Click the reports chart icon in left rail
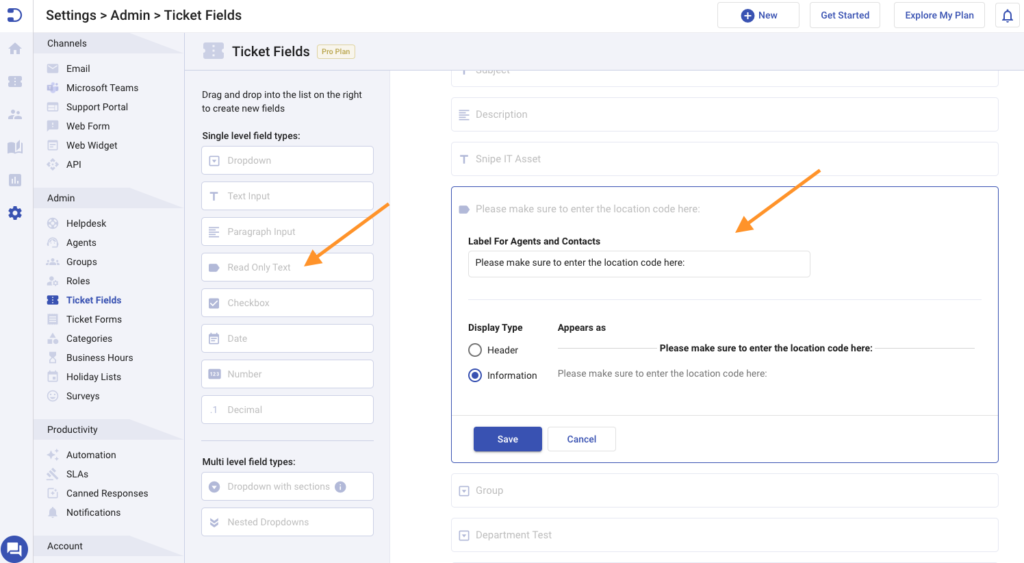Screen dimensions: 1024x563 tap(15, 180)
